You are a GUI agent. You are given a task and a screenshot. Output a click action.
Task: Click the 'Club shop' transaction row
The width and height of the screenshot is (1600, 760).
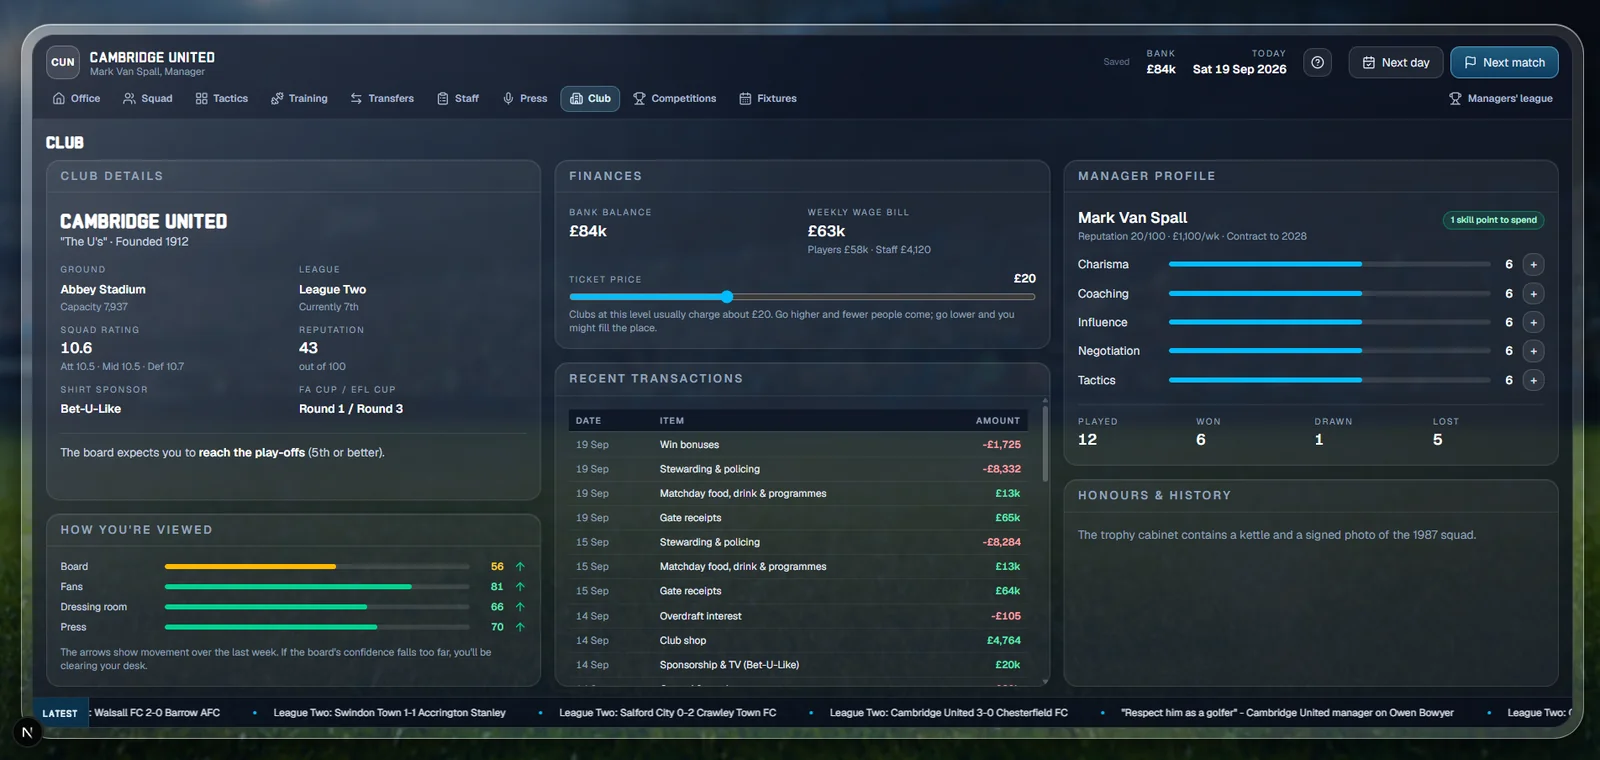[x=798, y=641]
